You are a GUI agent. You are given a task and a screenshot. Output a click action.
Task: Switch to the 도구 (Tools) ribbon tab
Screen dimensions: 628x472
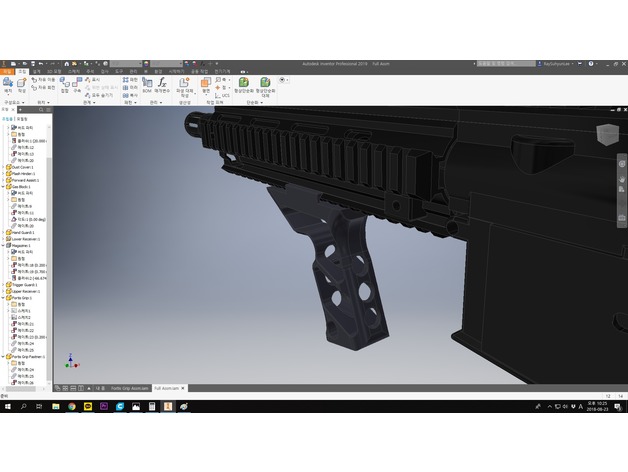coord(119,71)
